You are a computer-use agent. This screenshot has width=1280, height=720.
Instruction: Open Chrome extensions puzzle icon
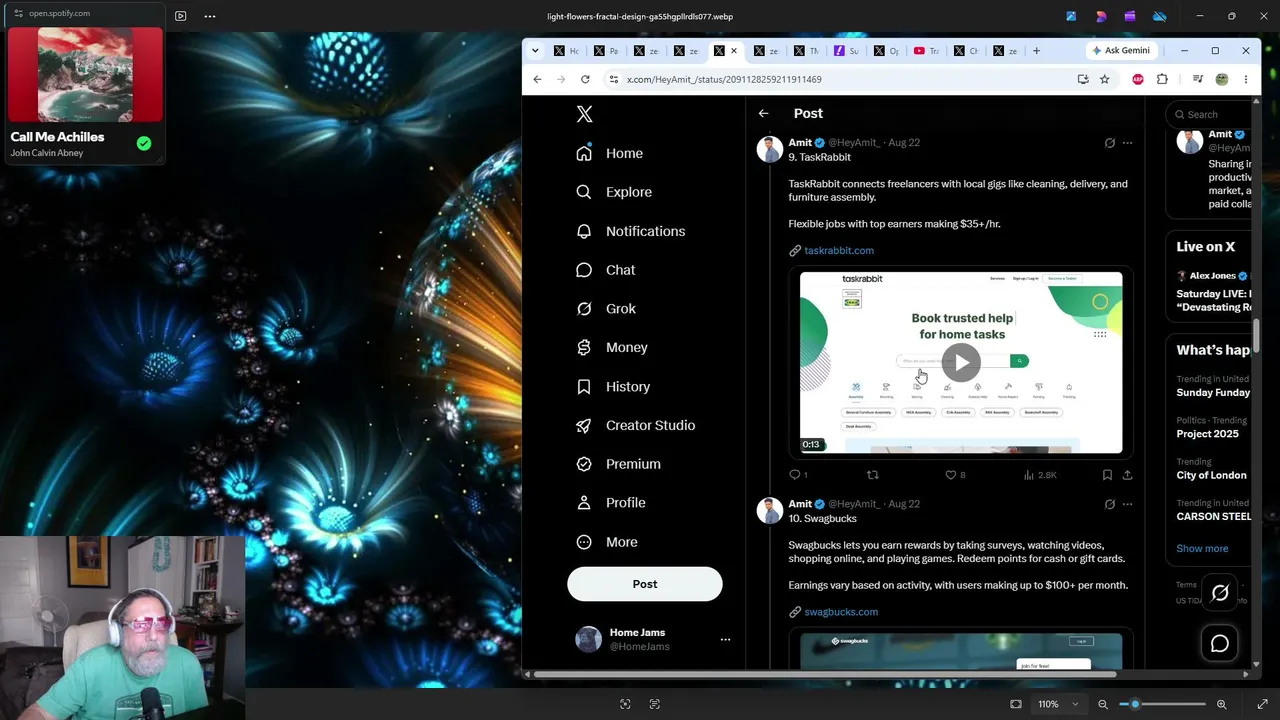(1162, 79)
